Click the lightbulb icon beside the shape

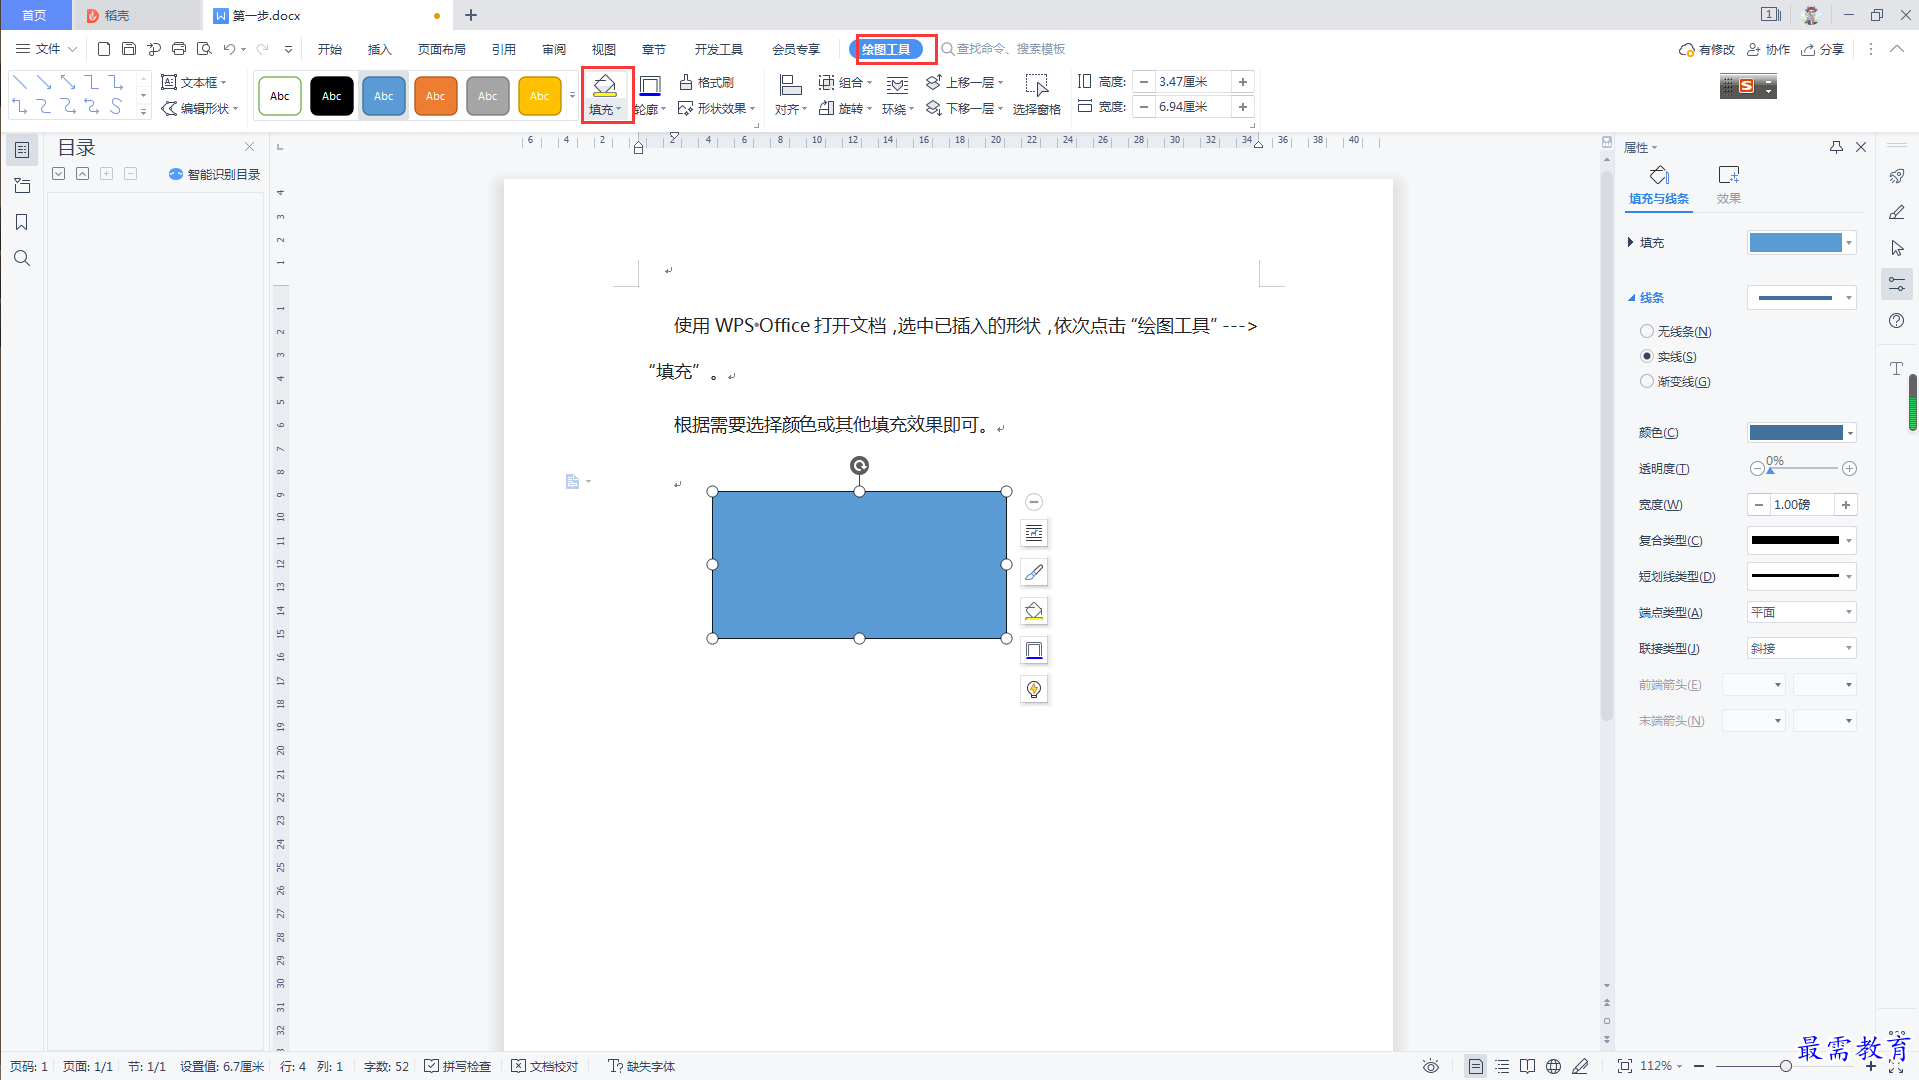tap(1034, 689)
